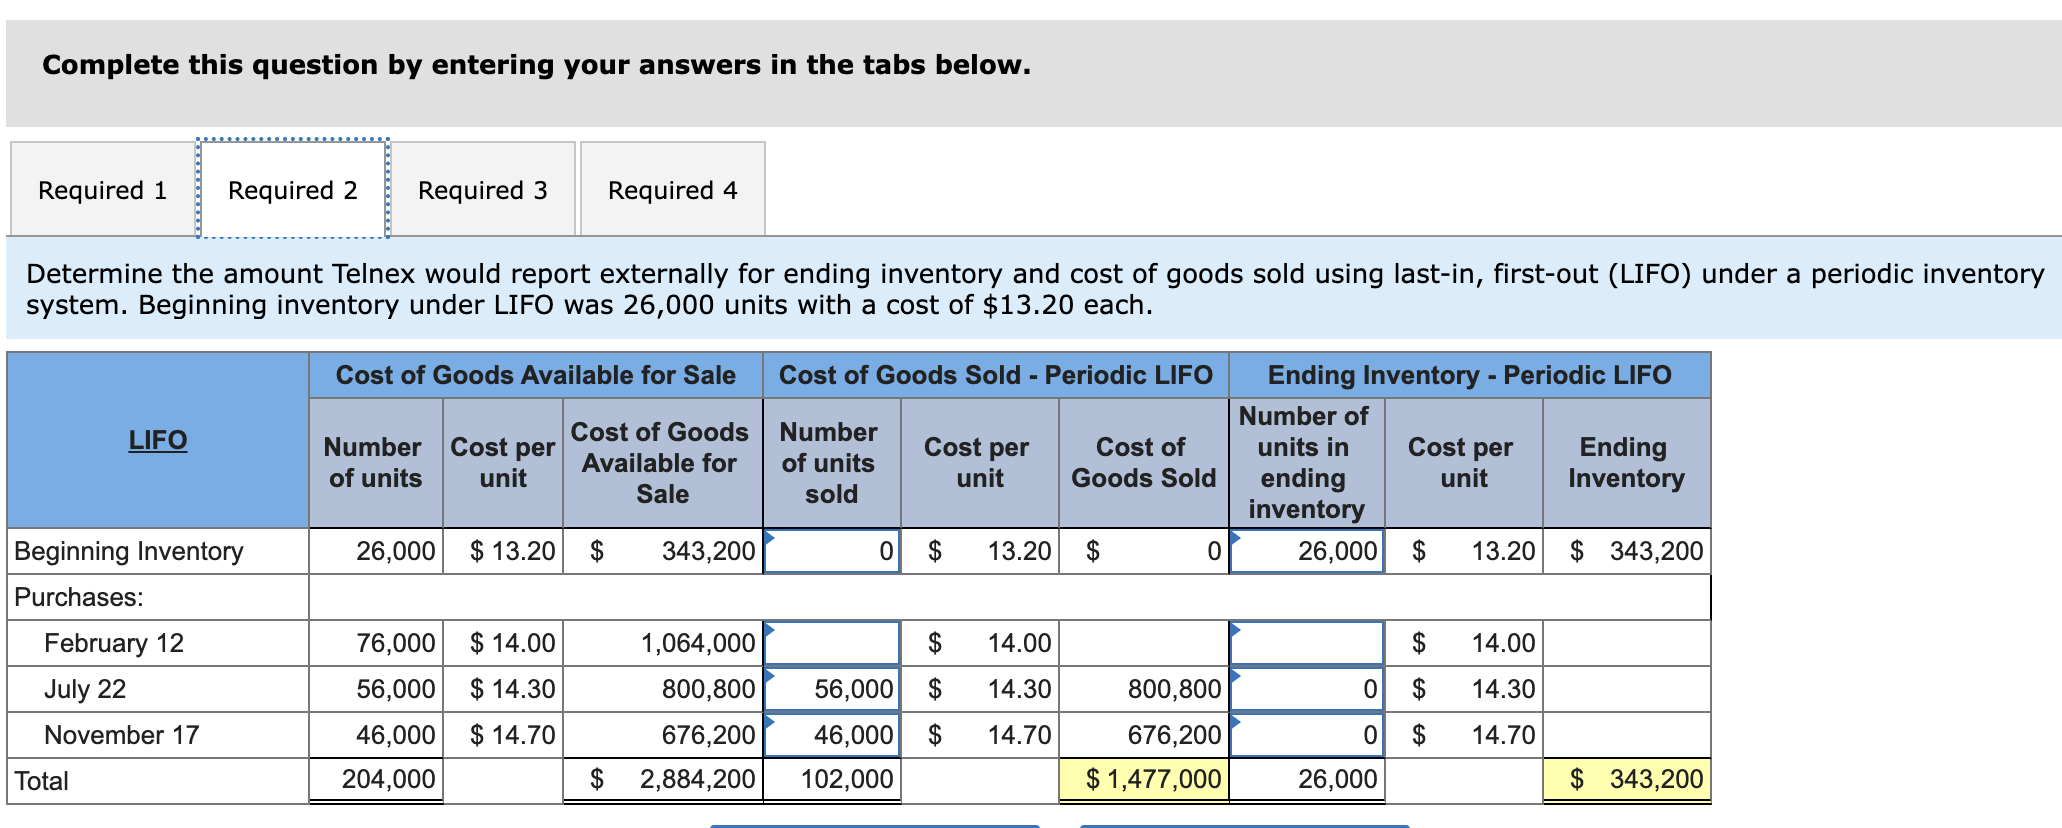Image resolution: width=2062 pixels, height=828 pixels.
Task: Select Beginning Inventory units sold input field
Action: (832, 551)
